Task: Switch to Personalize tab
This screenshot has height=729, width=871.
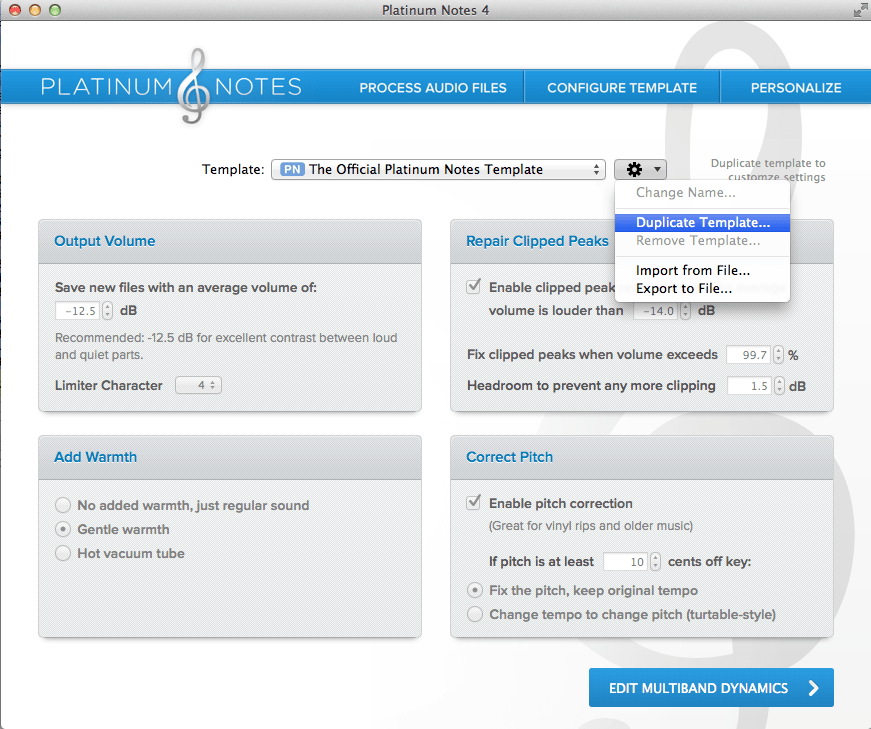Action: point(795,88)
